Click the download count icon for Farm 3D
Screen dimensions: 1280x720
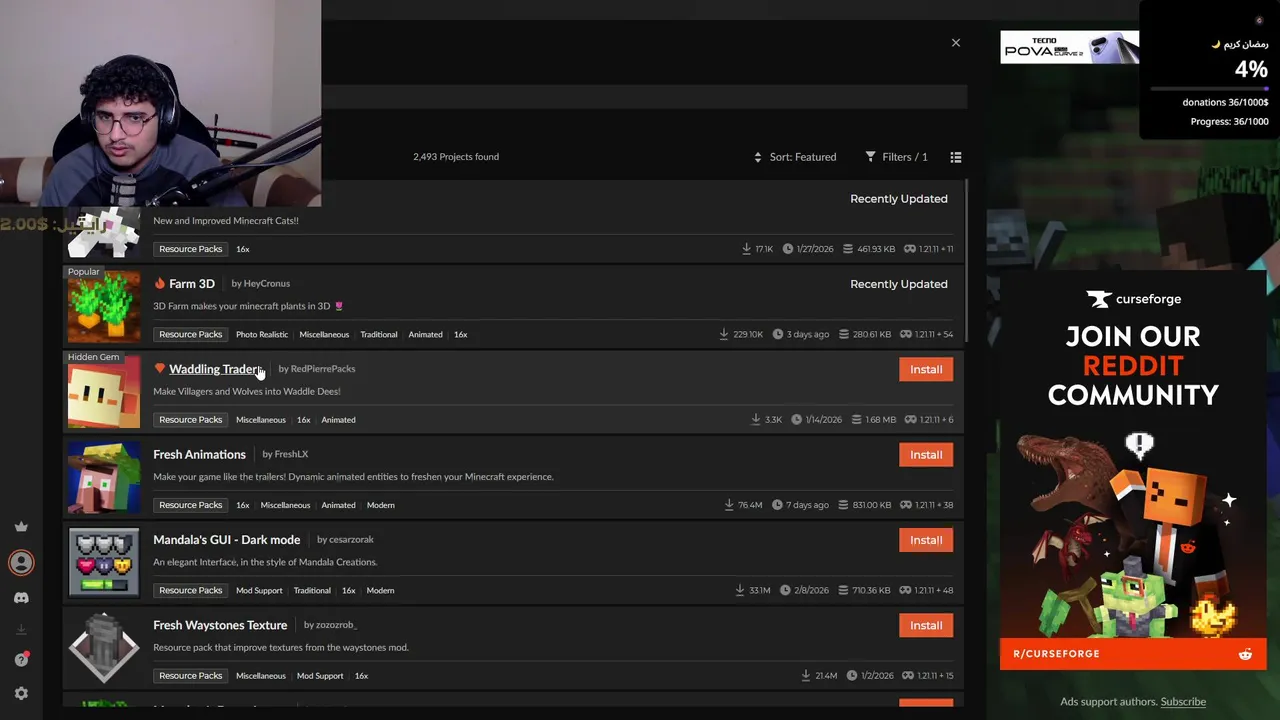724,334
